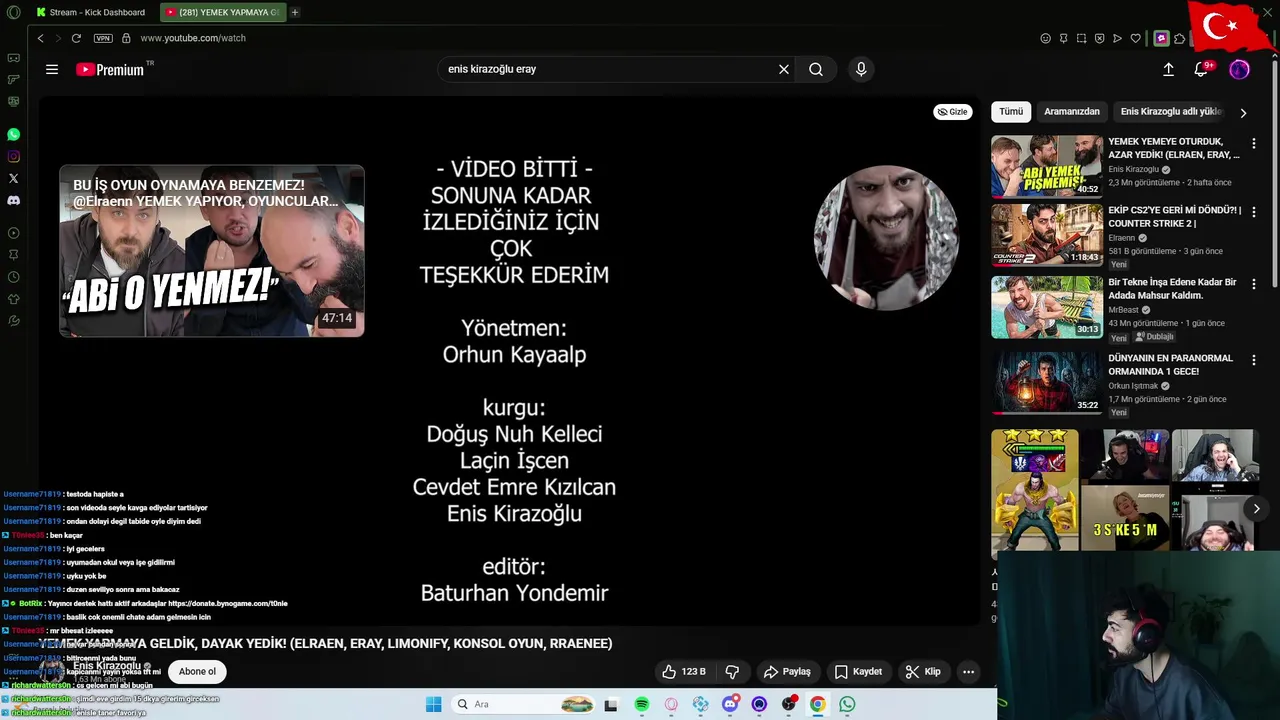Open Spotify from the taskbar
The width and height of the screenshot is (1280, 720).
coord(642,704)
